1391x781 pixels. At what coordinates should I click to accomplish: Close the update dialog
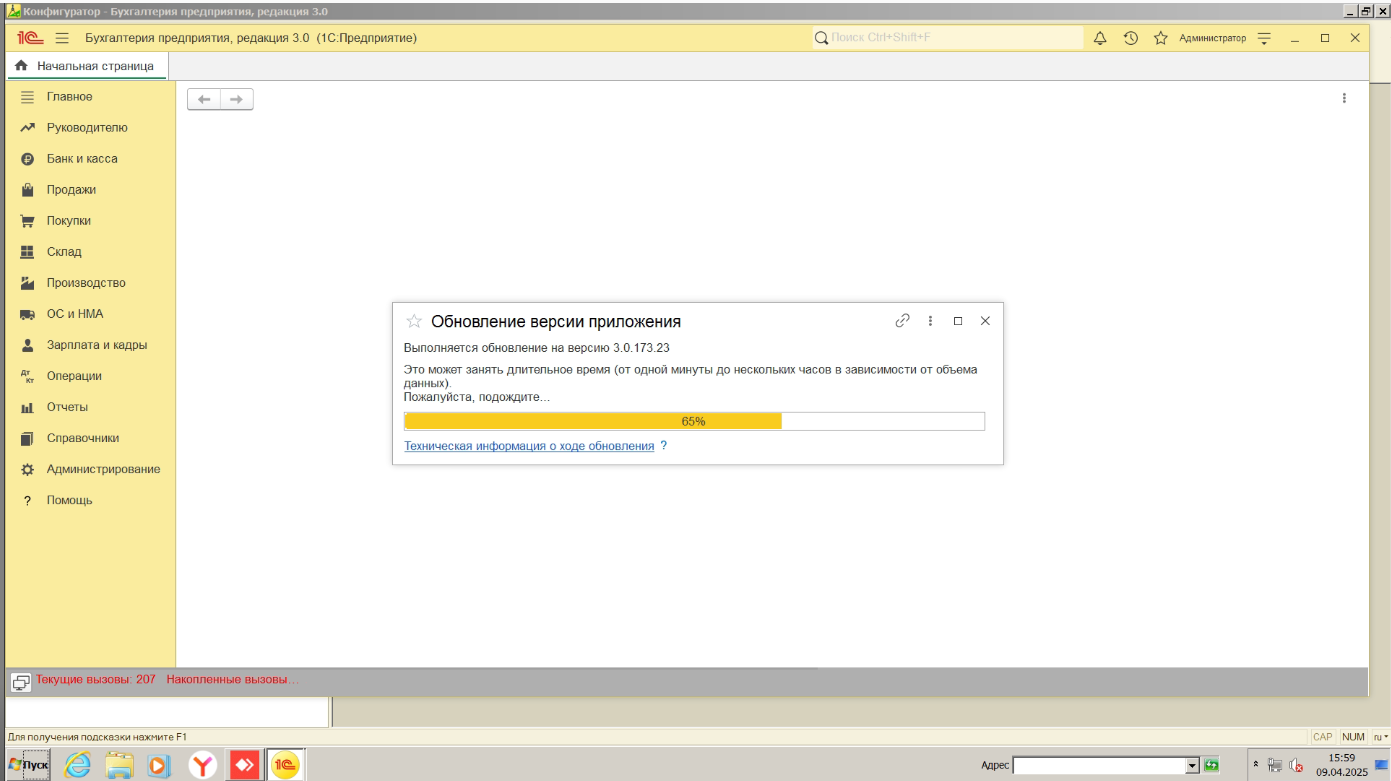[x=985, y=321]
